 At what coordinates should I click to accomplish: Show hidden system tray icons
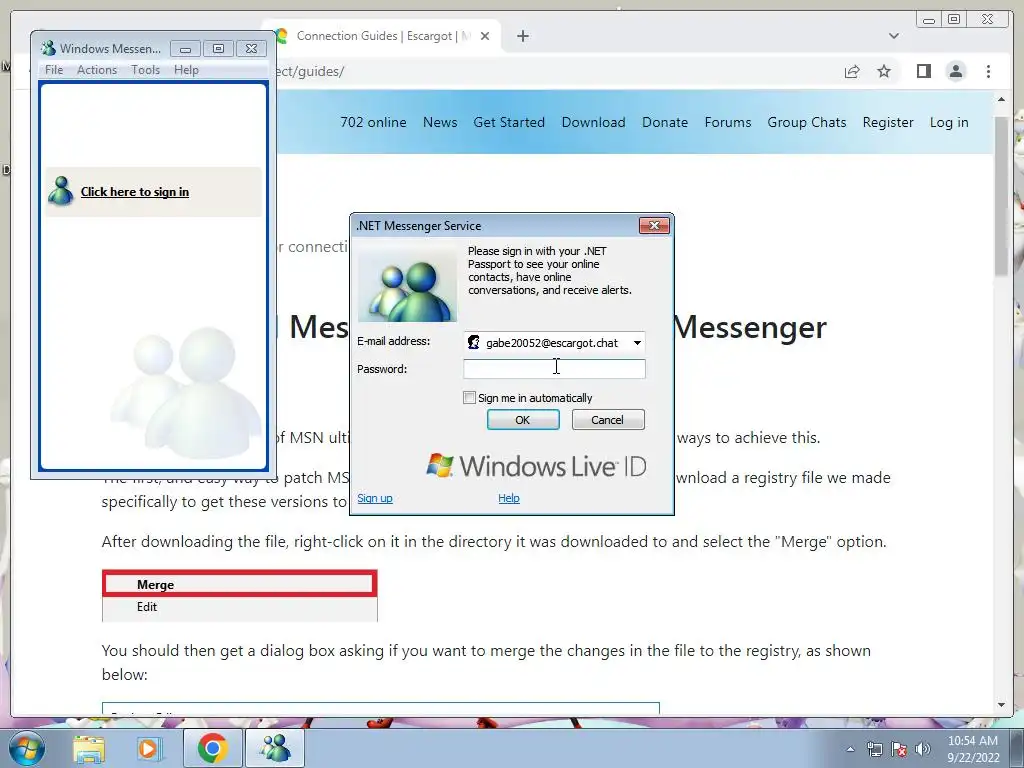tap(850, 749)
